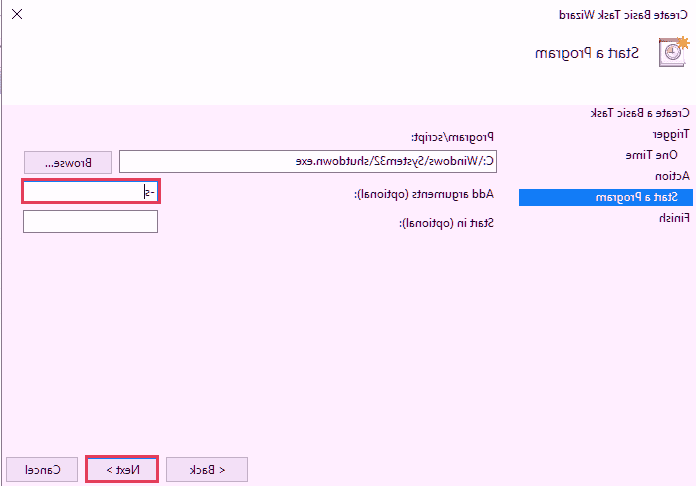Go to the Trigger step in sidebar
The image size is (696, 486).
click(670, 133)
